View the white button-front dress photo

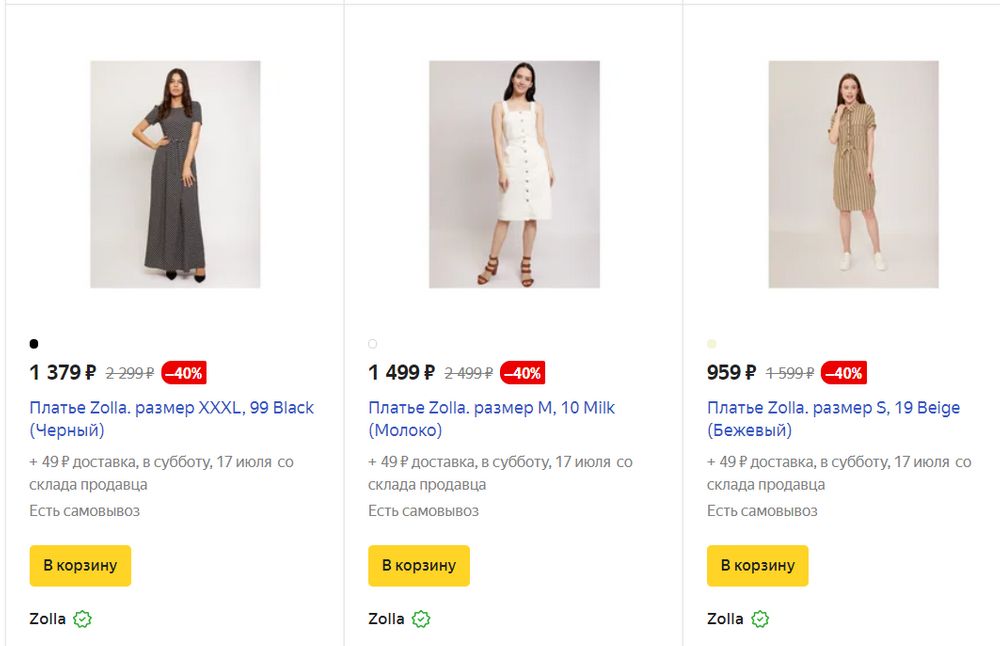pyautogui.click(x=514, y=174)
